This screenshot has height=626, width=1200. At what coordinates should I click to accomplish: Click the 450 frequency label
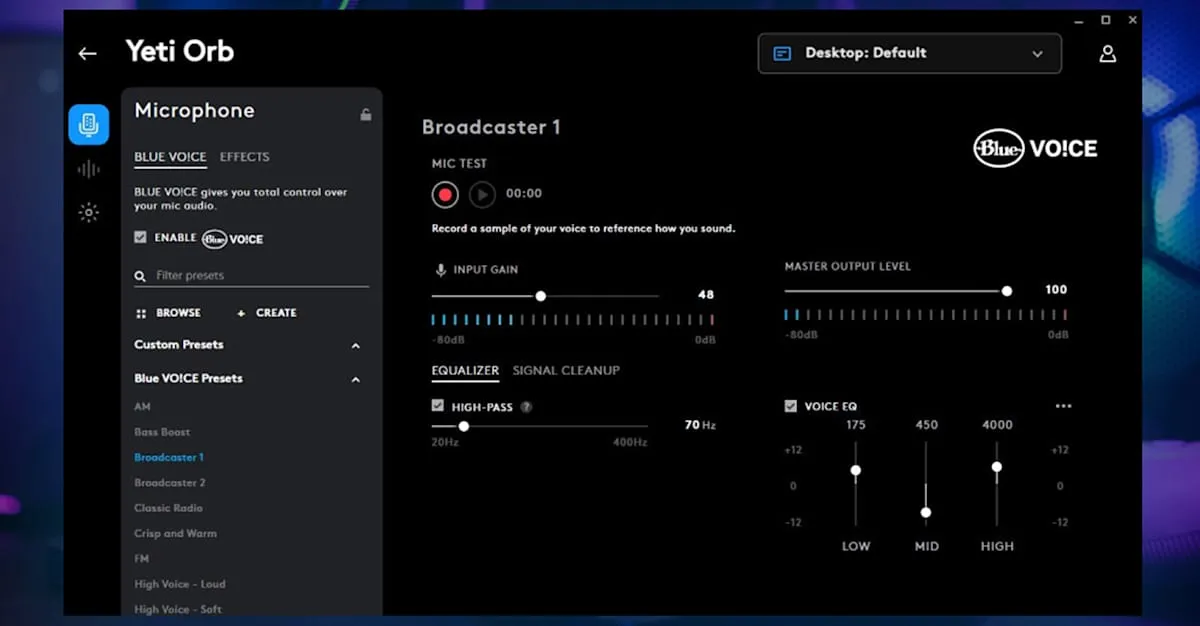927,425
